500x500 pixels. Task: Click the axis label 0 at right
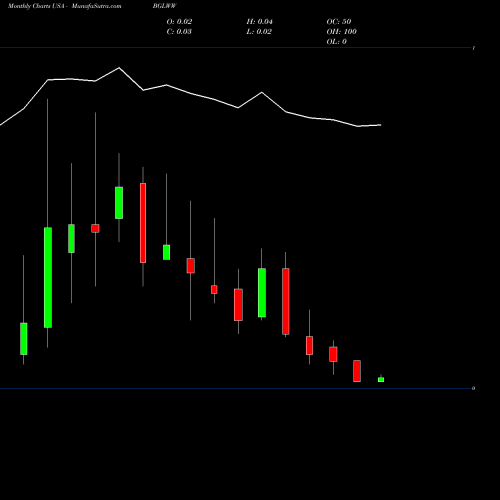pyautogui.click(x=473, y=388)
